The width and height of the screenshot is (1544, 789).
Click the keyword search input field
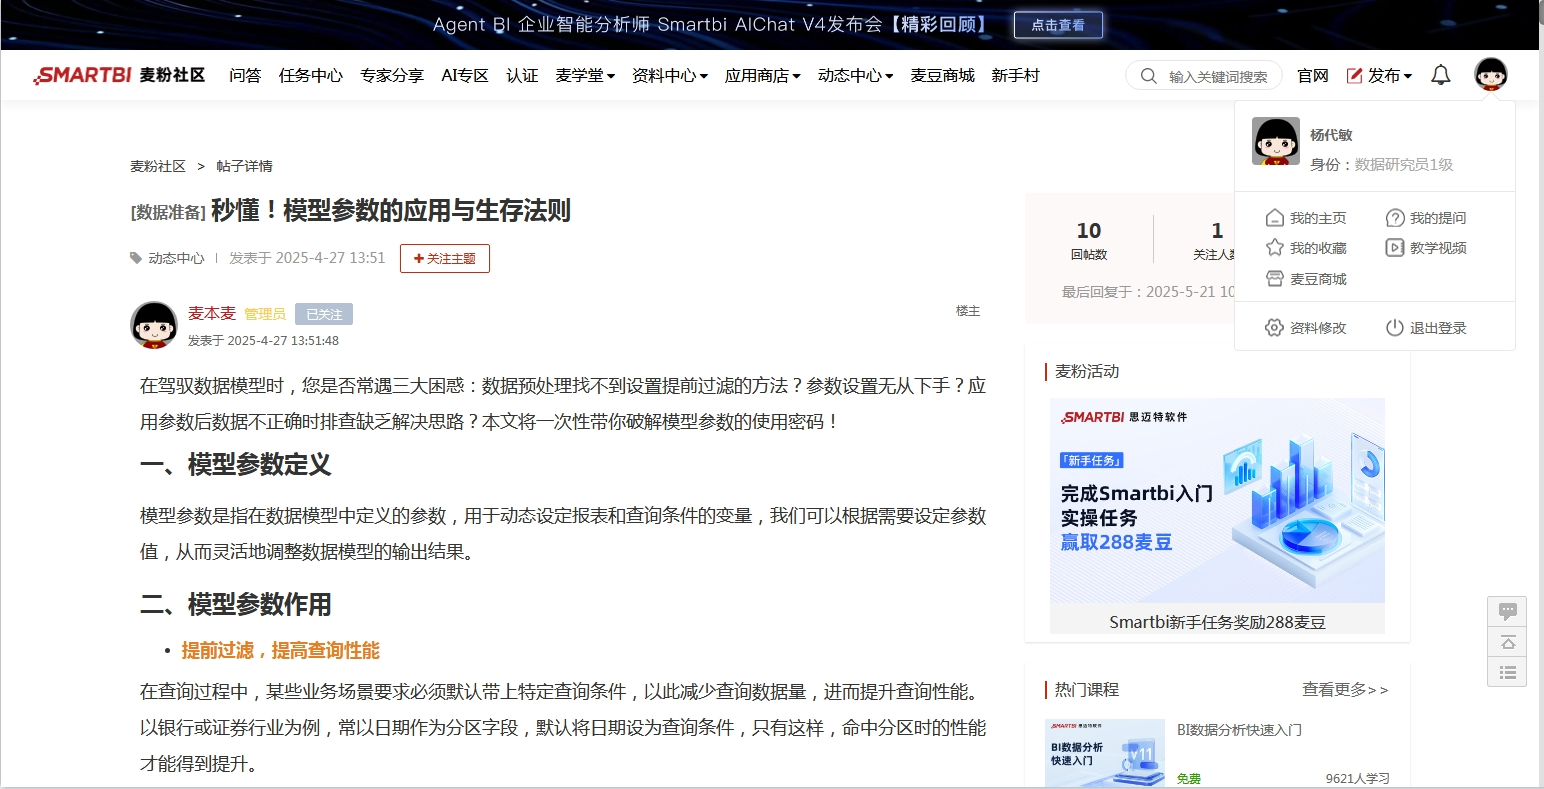pyautogui.click(x=1217, y=77)
